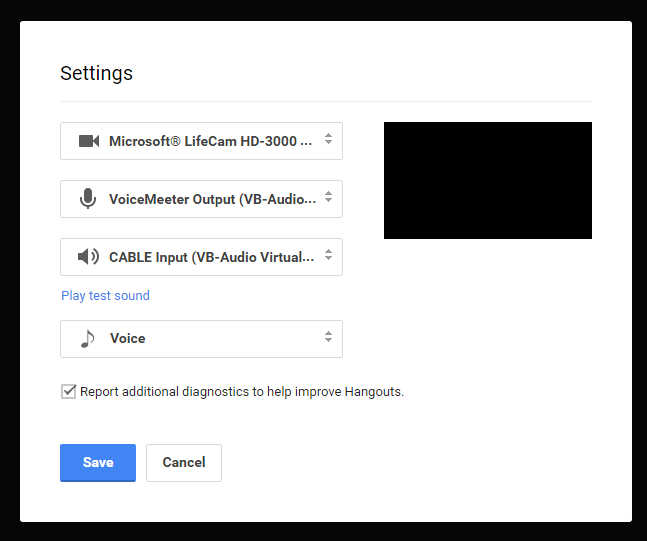Image resolution: width=647 pixels, height=541 pixels.
Task: Open the Voice audio mode dropdown arrows
Action: (328, 337)
